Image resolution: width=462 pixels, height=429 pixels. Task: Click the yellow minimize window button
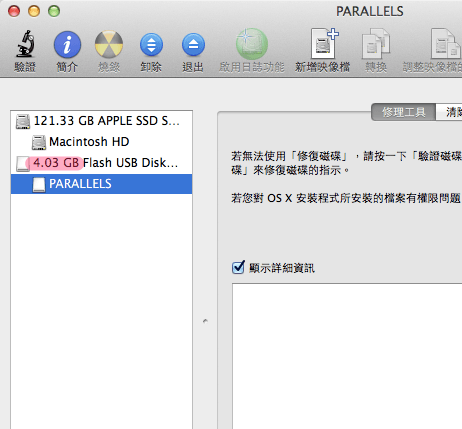[x=34, y=11]
